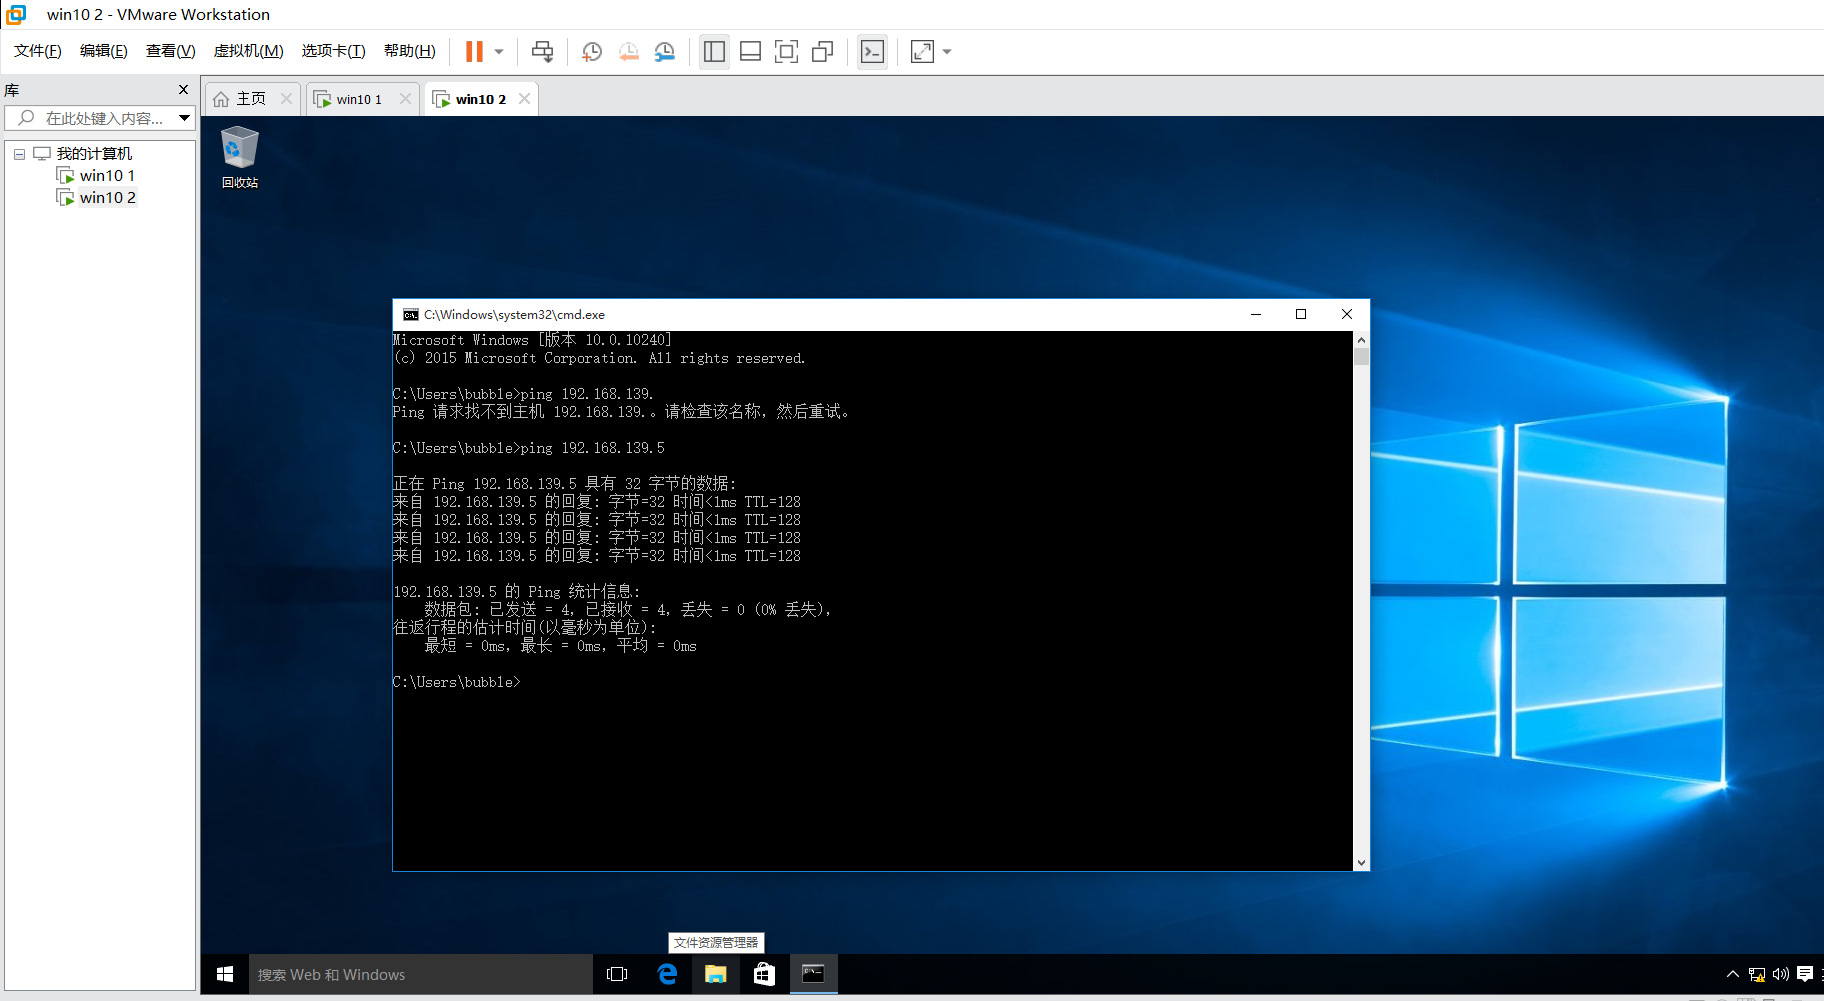Screen dimensions: 1824x1001
Task: Open the stretch guest dropdown arrow
Action: pos(947,52)
